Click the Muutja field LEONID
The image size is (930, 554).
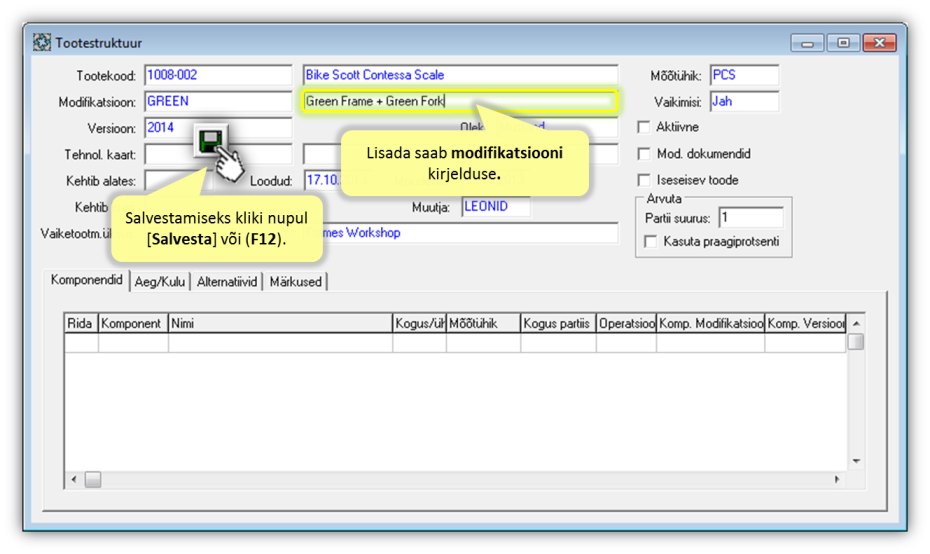(496, 206)
